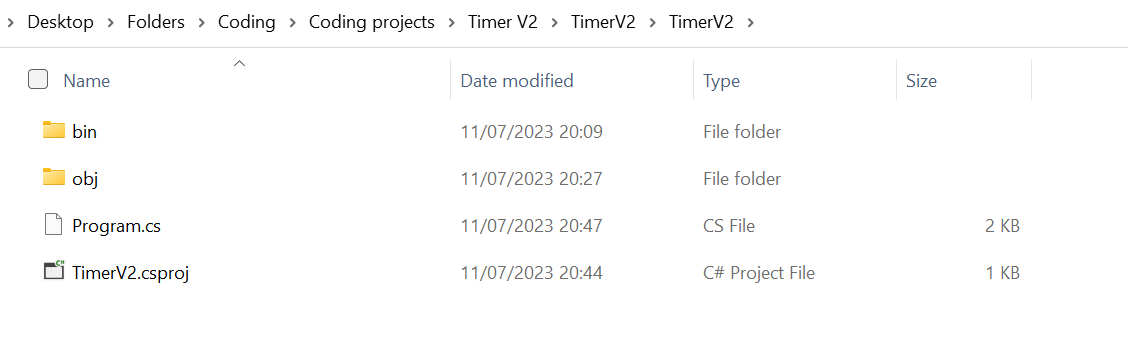The image size is (1128, 362).
Task: Sort by Size column header
Action: click(x=921, y=81)
